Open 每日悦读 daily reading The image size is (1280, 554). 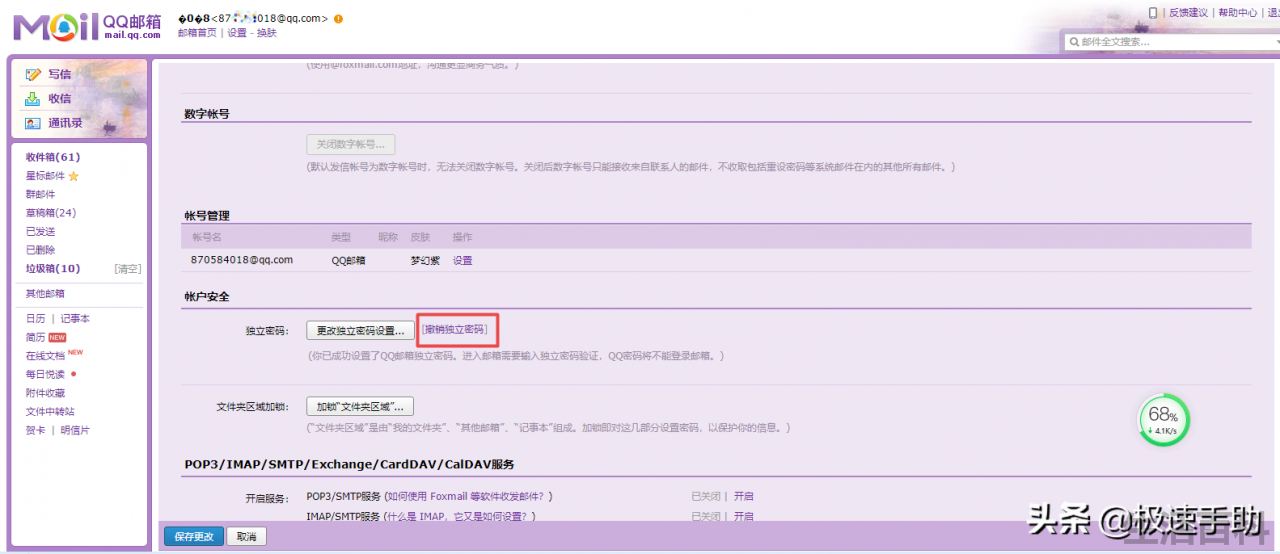(45, 374)
